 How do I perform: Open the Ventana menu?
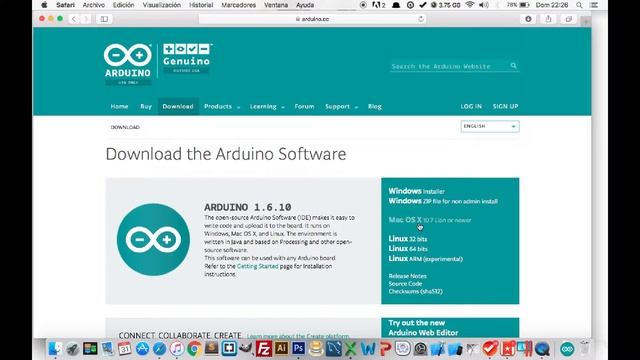[x=276, y=5]
